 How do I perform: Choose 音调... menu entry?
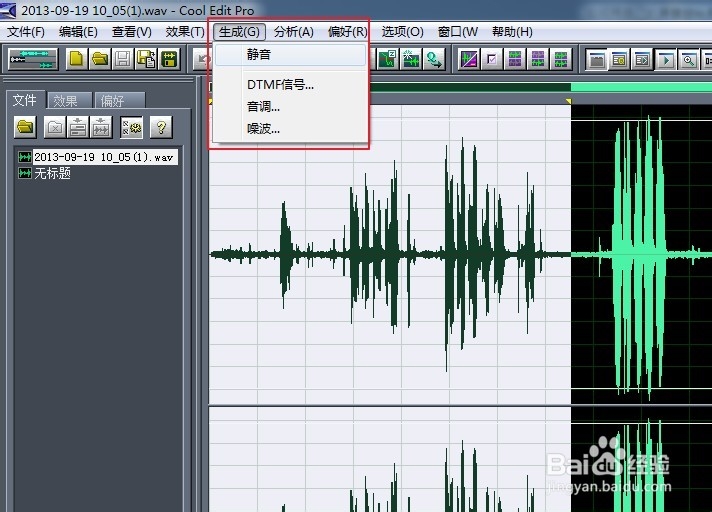(x=290, y=107)
